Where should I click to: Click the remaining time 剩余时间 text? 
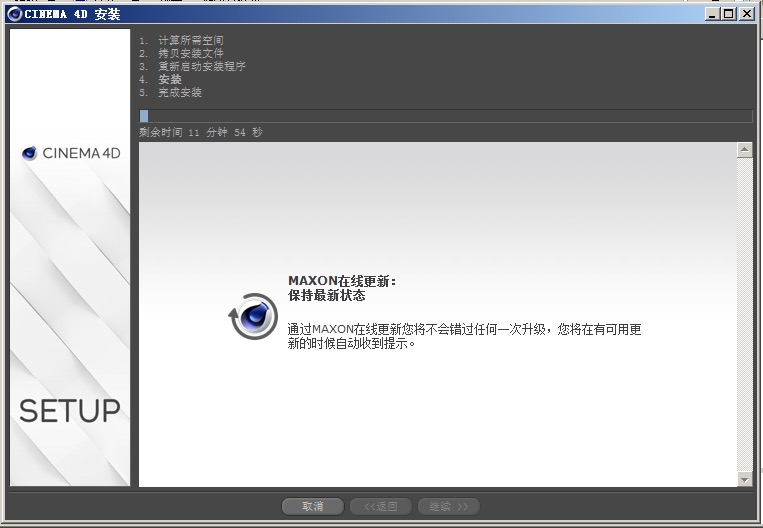click(201, 132)
